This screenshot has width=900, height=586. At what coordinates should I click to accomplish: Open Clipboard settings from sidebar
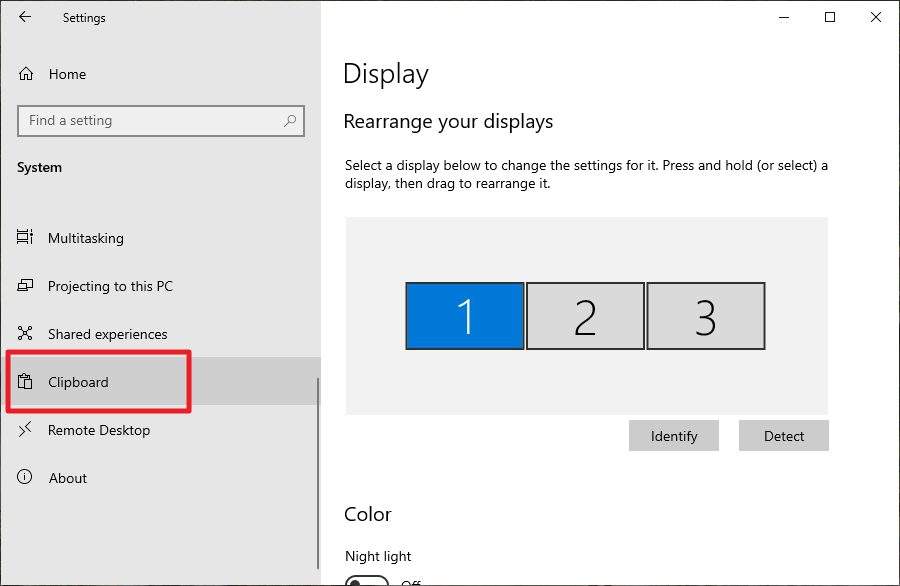click(x=80, y=382)
